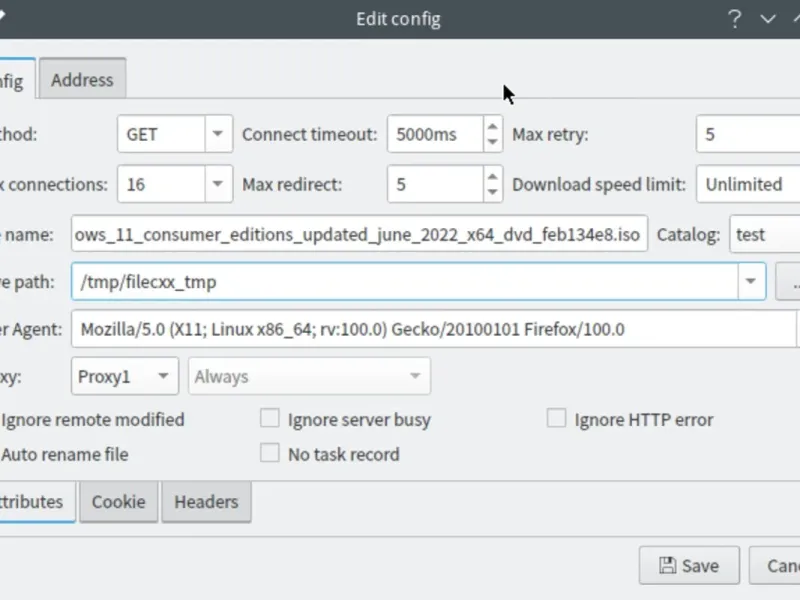The height and width of the screenshot is (600, 800).
Task: Switch to the Headers tab
Action: click(x=206, y=502)
